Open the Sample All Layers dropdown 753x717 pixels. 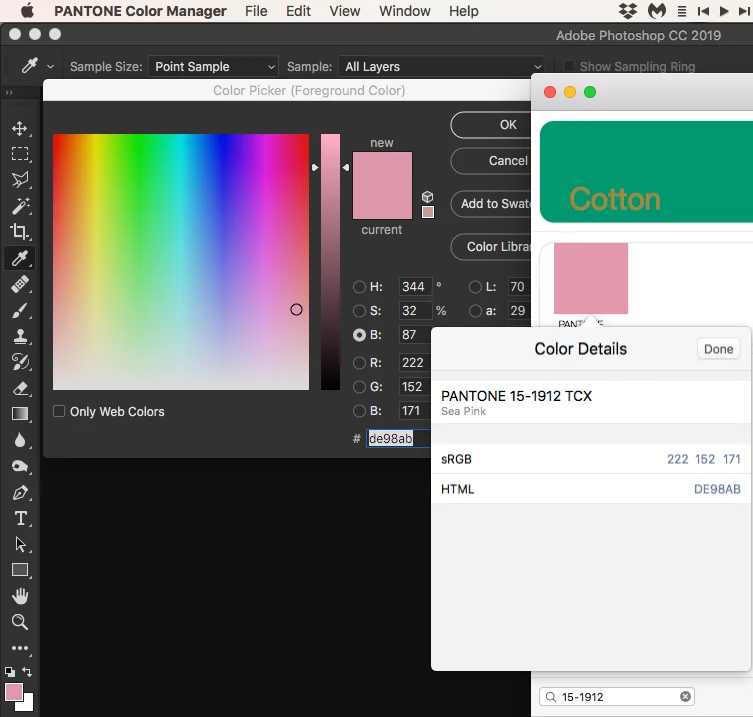441,66
